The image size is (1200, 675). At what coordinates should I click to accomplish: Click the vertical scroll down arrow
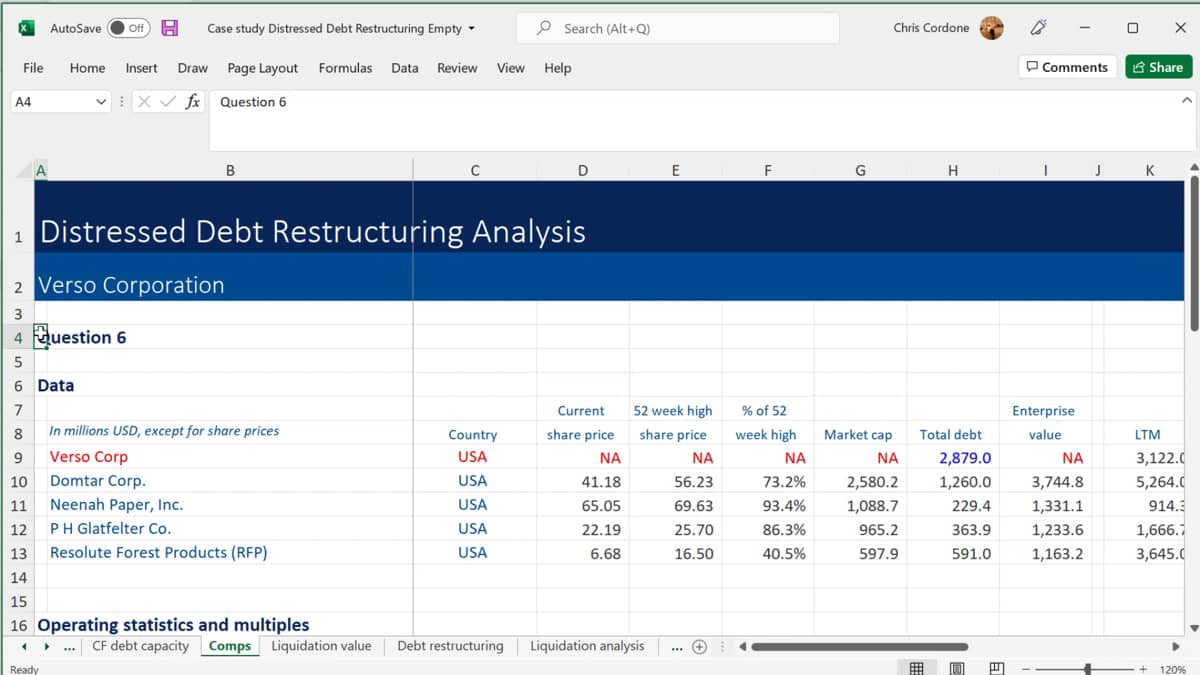coord(1192,627)
